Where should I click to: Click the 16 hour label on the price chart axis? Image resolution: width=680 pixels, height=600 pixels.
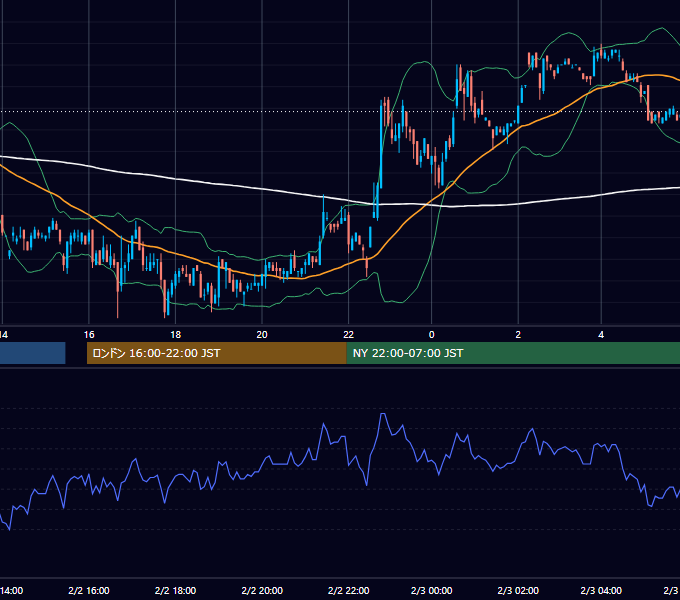[x=89, y=335]
